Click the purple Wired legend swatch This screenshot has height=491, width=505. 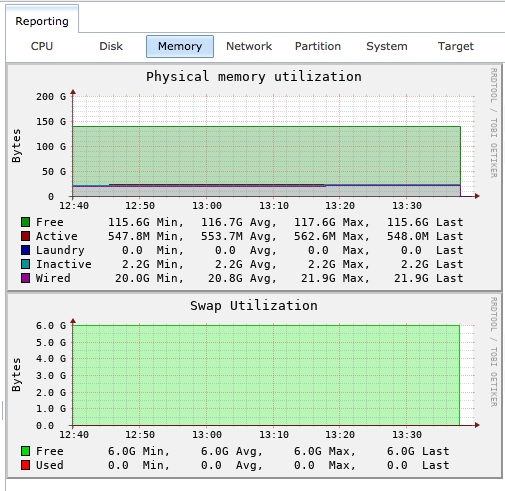tap(25, 278)
